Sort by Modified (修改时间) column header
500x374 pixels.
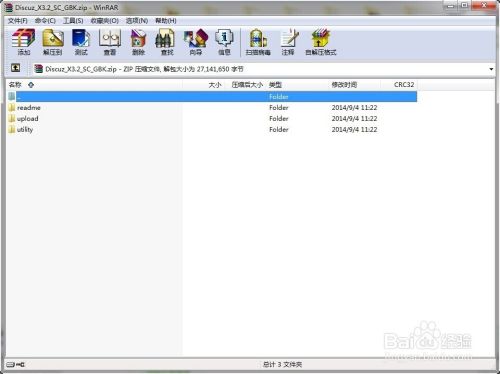click(355, 85)
